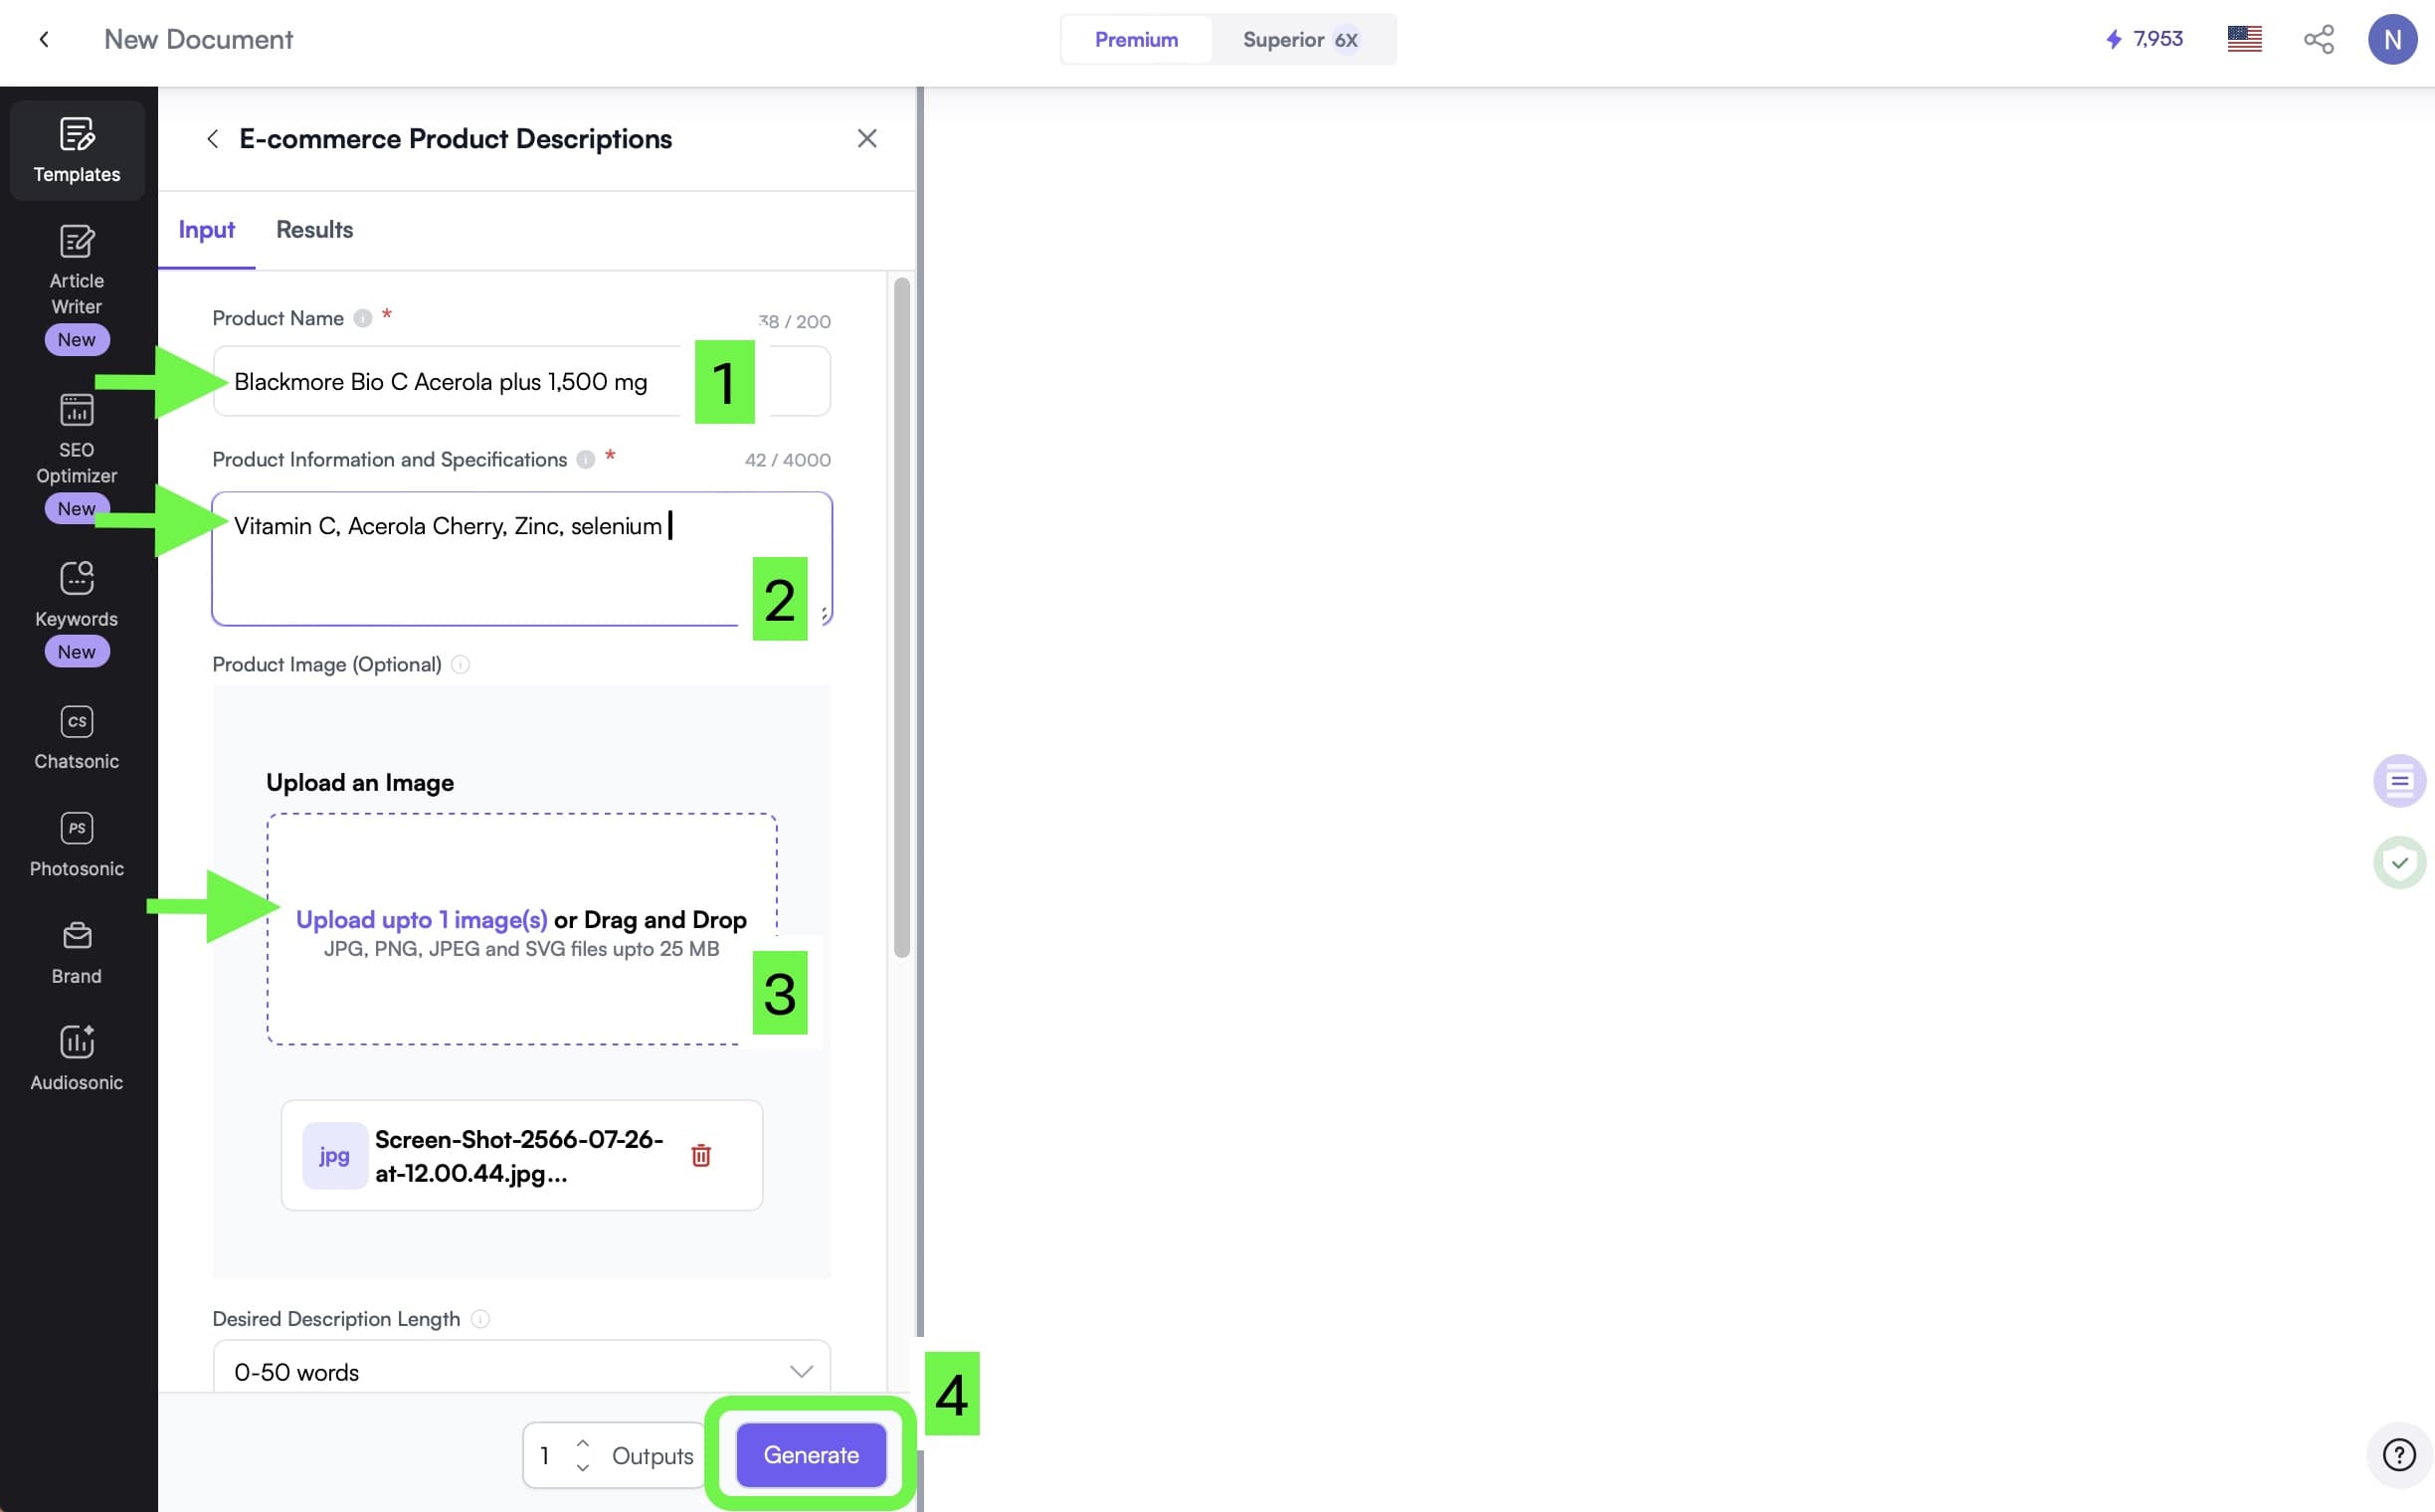Open the US flag language selector
The width and height of the screenshot is (2435, 1512).
[x=2244, y=40]
